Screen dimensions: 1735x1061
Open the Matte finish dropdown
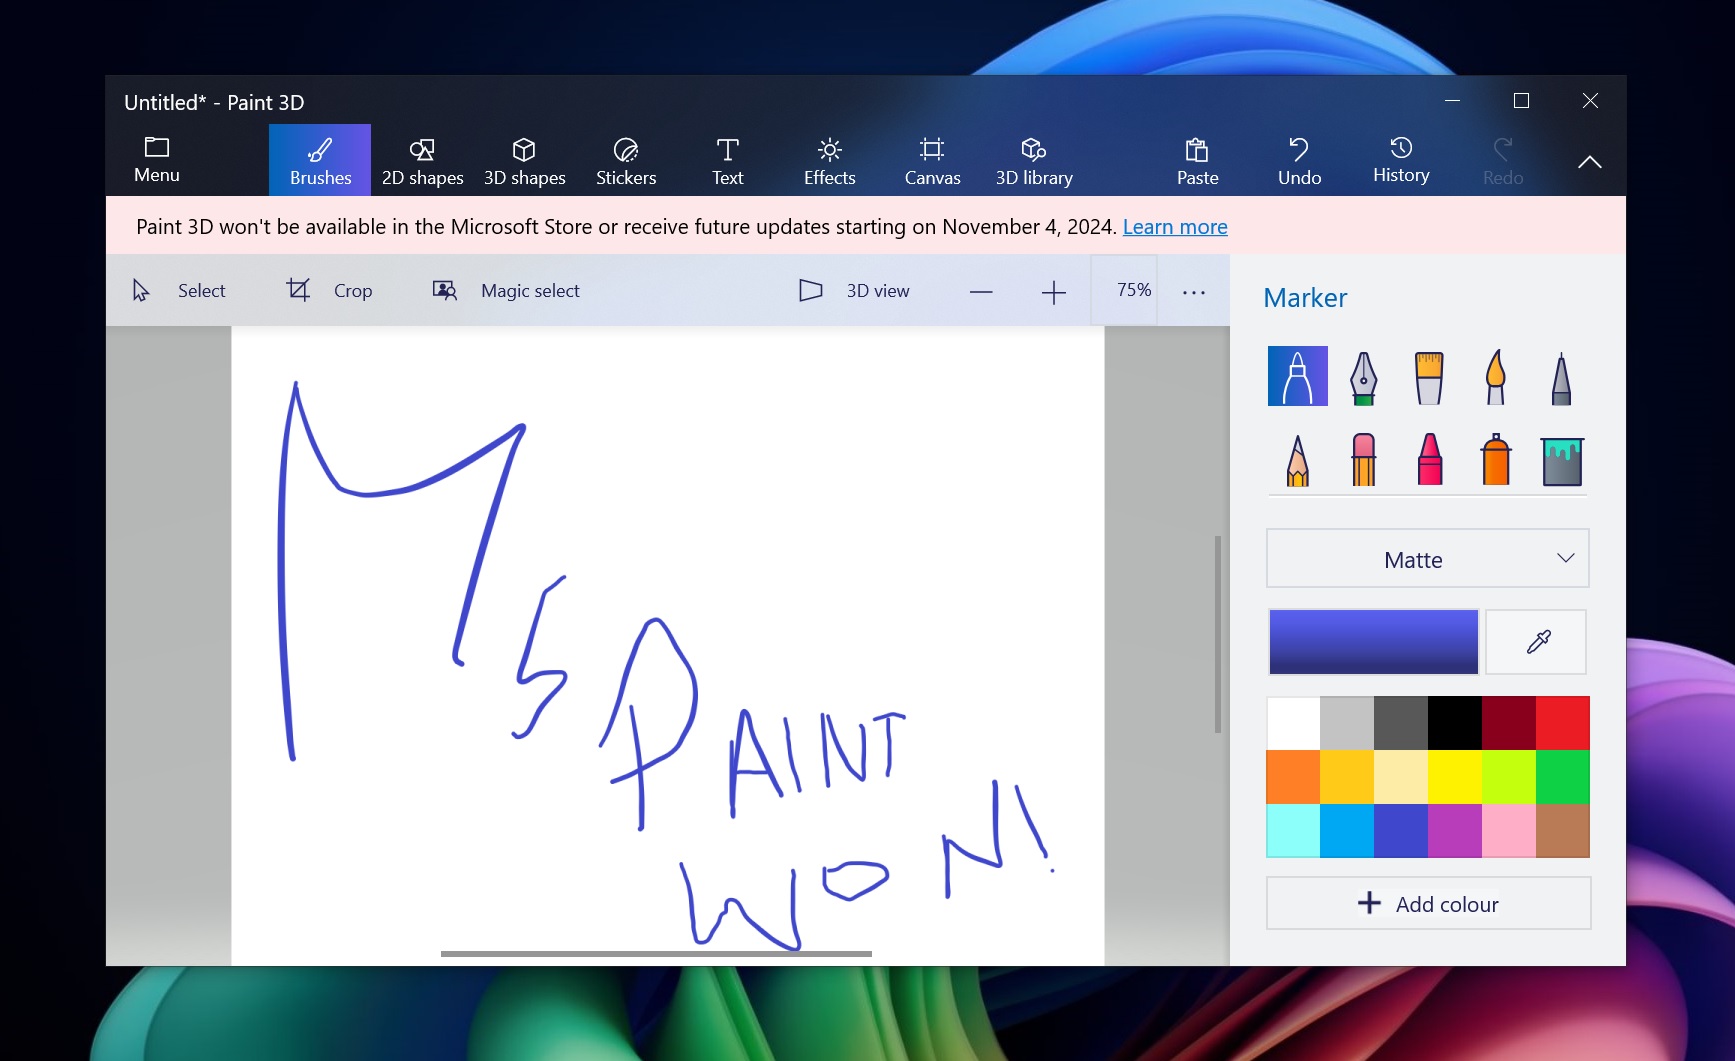(1427, 558)
